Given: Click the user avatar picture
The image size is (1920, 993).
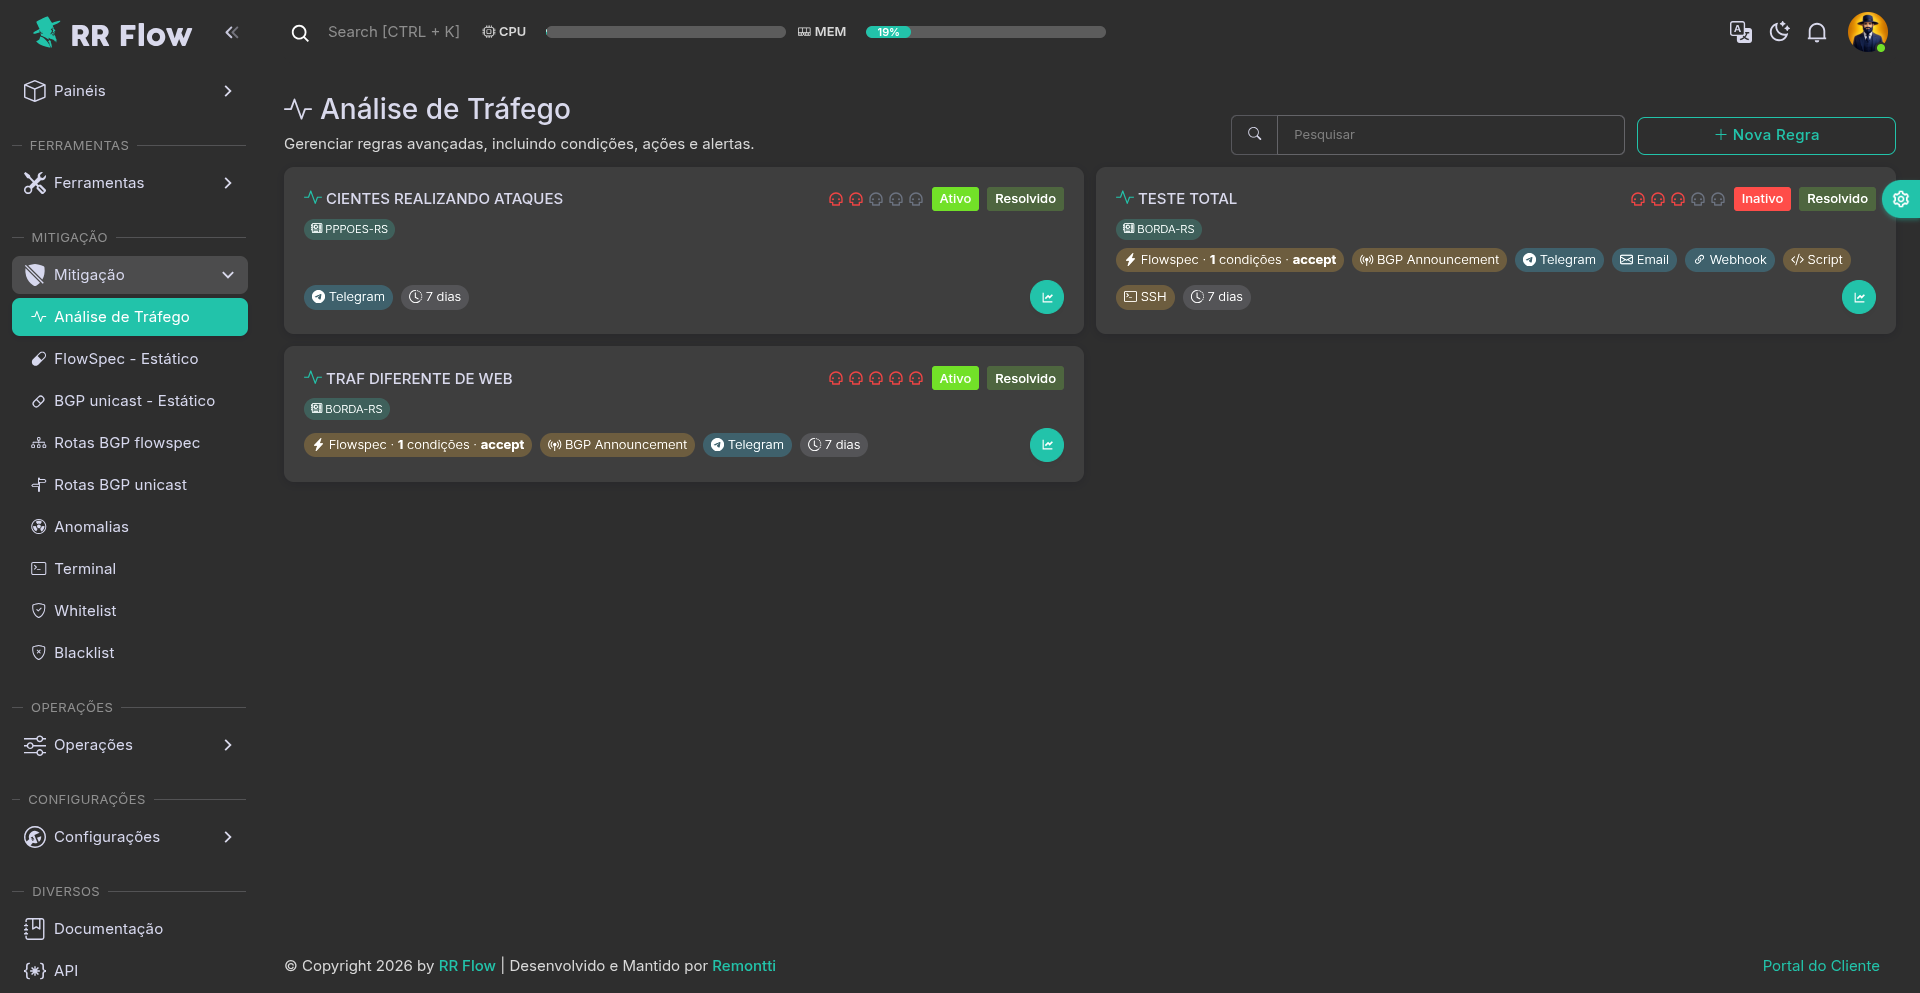Looking at the screenshot, I should tap(1867, 32).
